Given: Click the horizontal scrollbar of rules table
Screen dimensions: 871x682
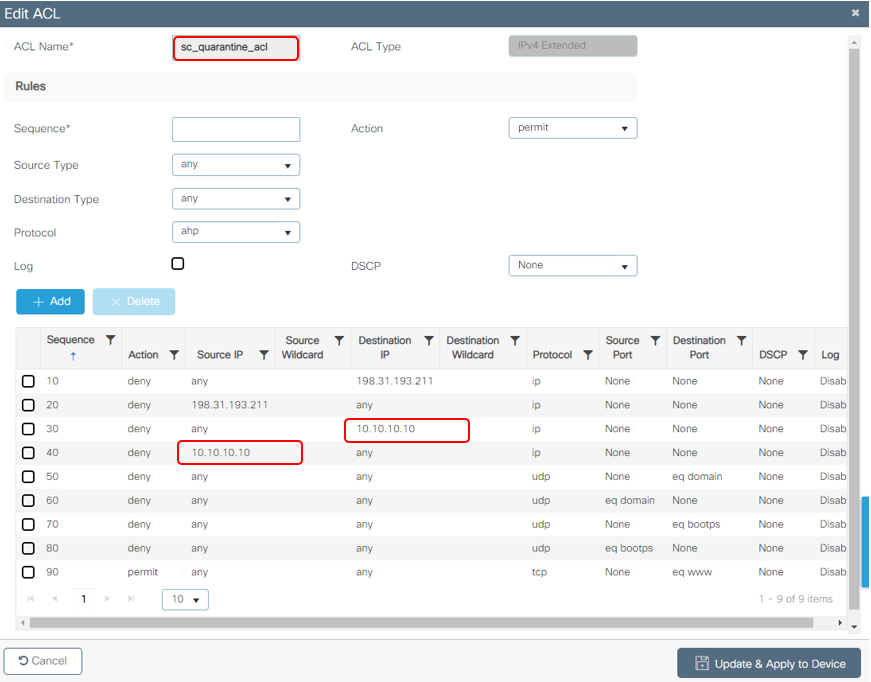Looking at the screenshot, I should (x=421, y=623).
